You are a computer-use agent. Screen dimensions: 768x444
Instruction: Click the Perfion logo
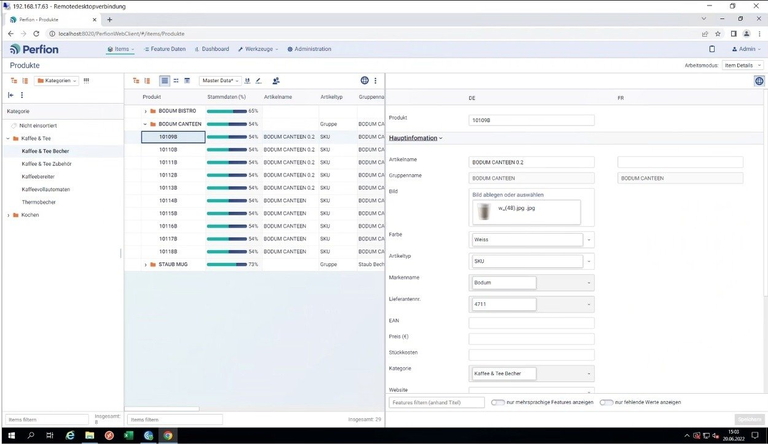click(x=34, y=49)
